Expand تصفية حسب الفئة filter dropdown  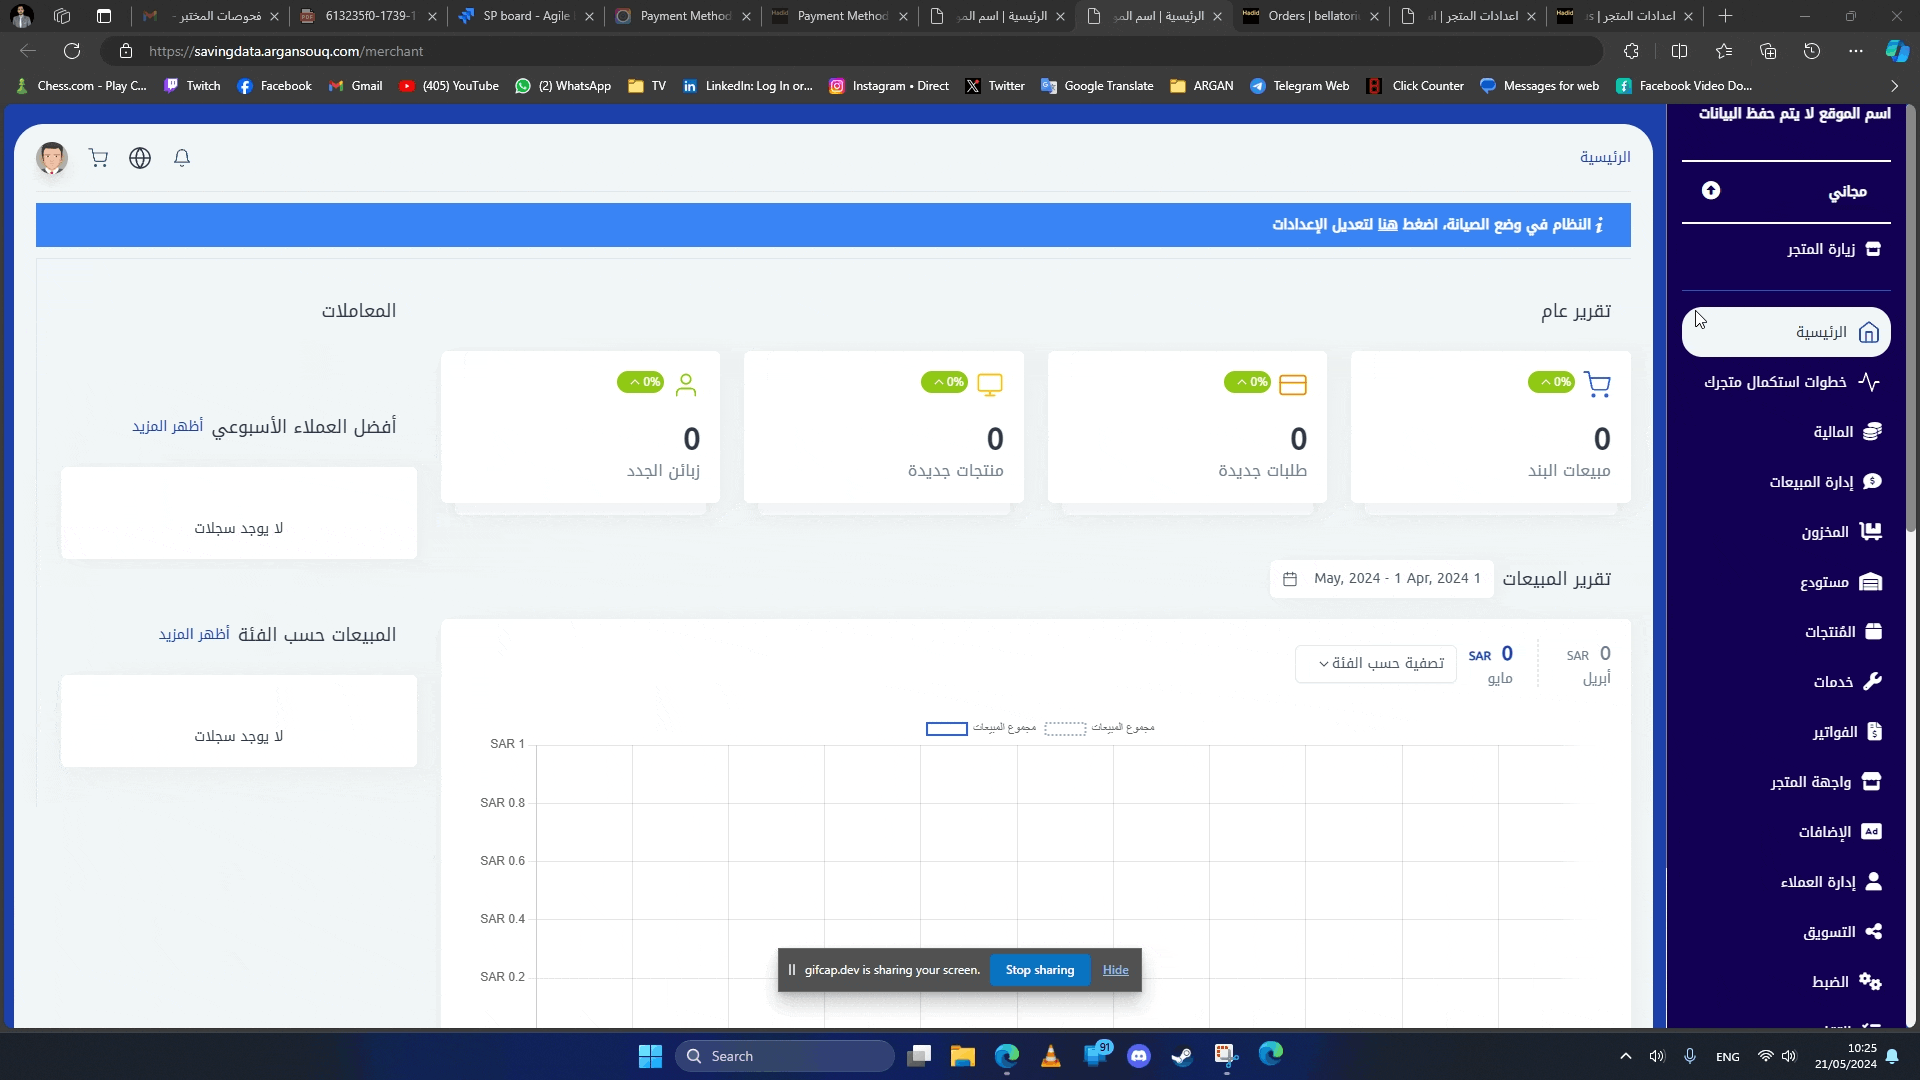click(1376, 664)
